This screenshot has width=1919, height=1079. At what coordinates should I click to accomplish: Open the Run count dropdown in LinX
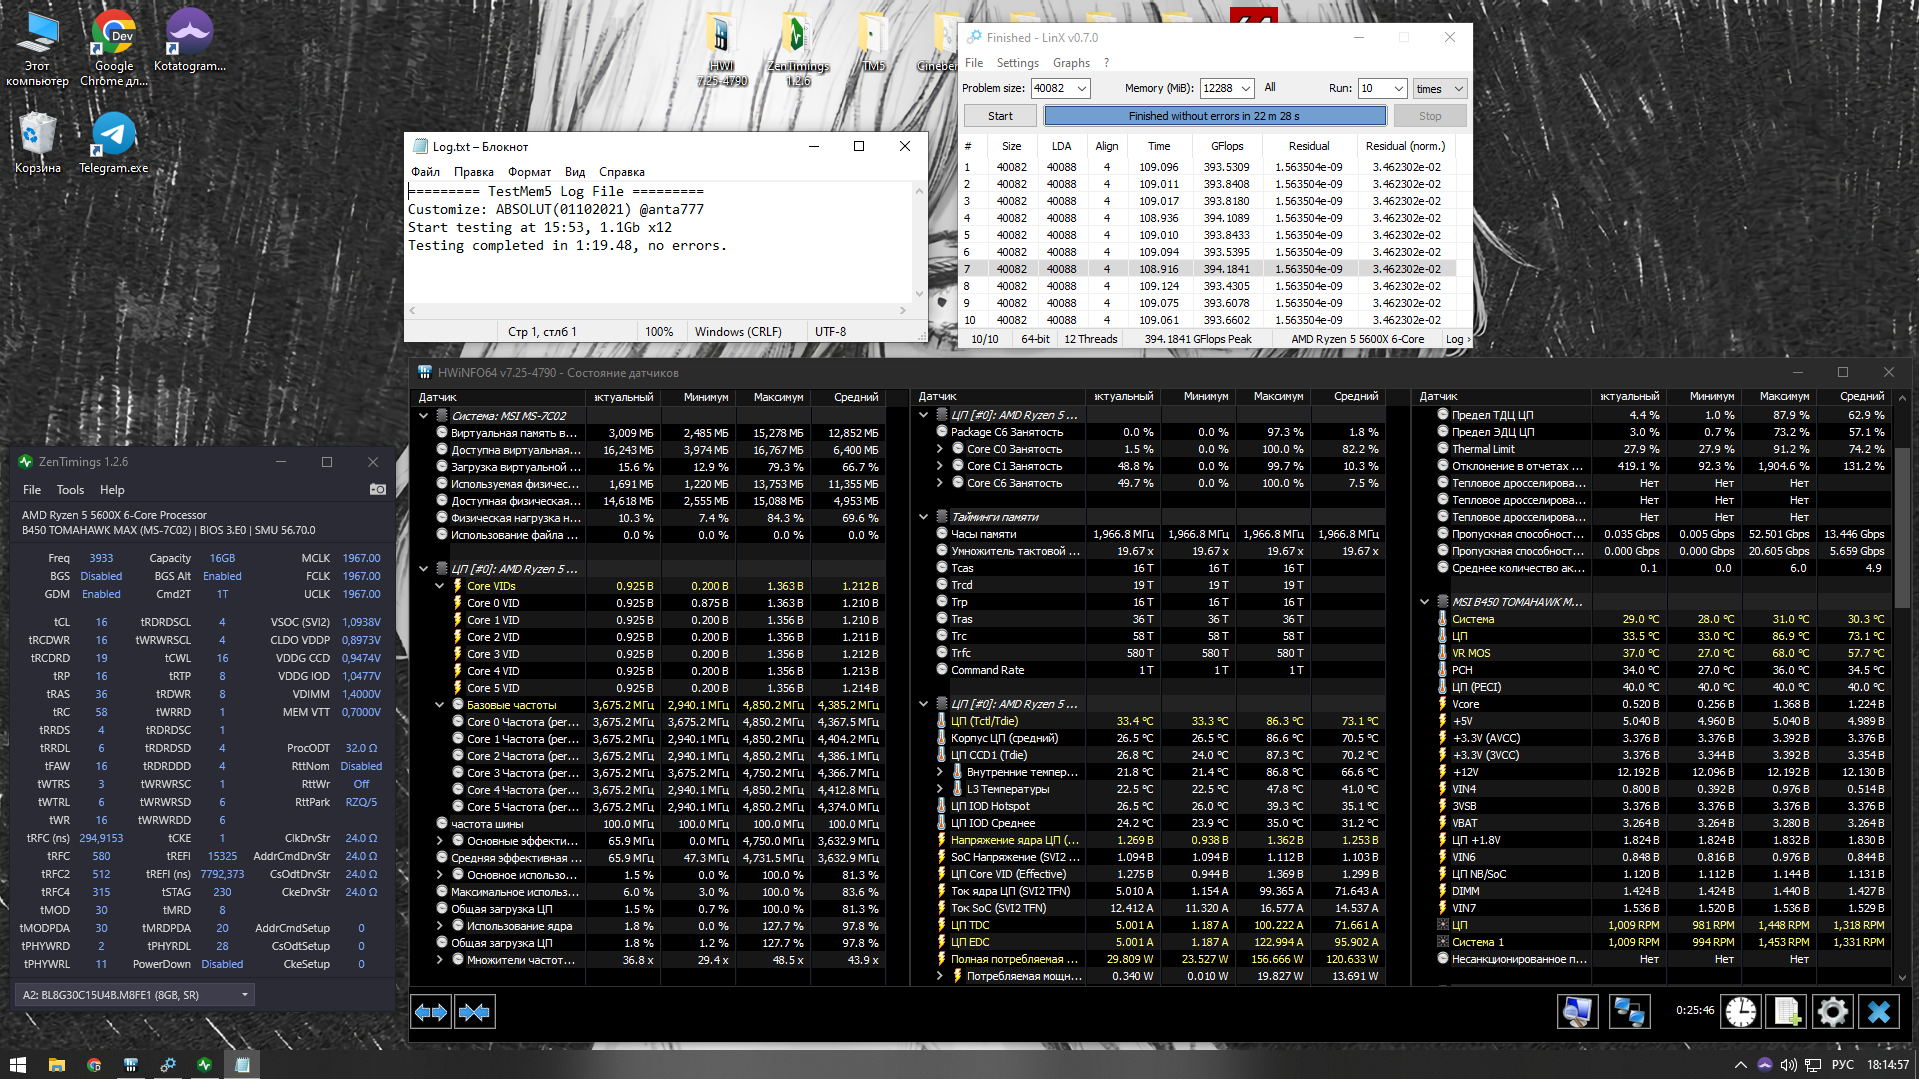(1399, 89)
